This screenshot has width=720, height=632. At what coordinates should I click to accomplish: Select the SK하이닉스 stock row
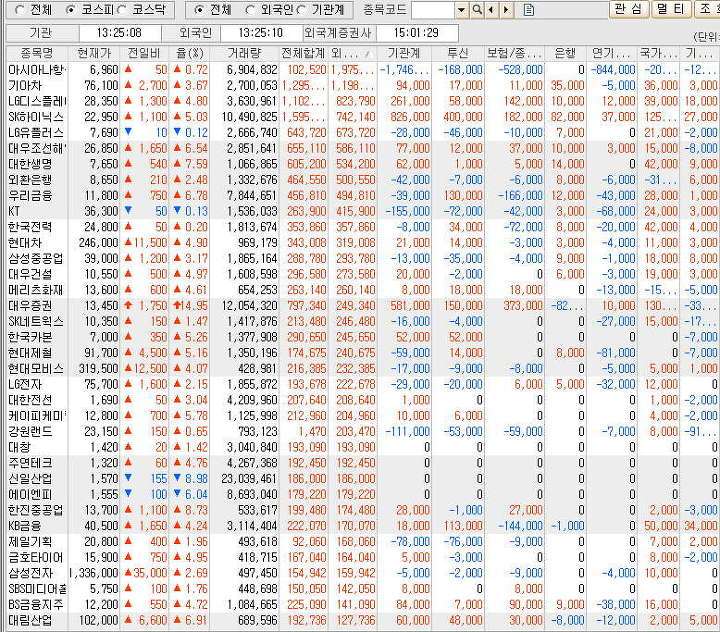pyautogui.click(x=363, y=117)
